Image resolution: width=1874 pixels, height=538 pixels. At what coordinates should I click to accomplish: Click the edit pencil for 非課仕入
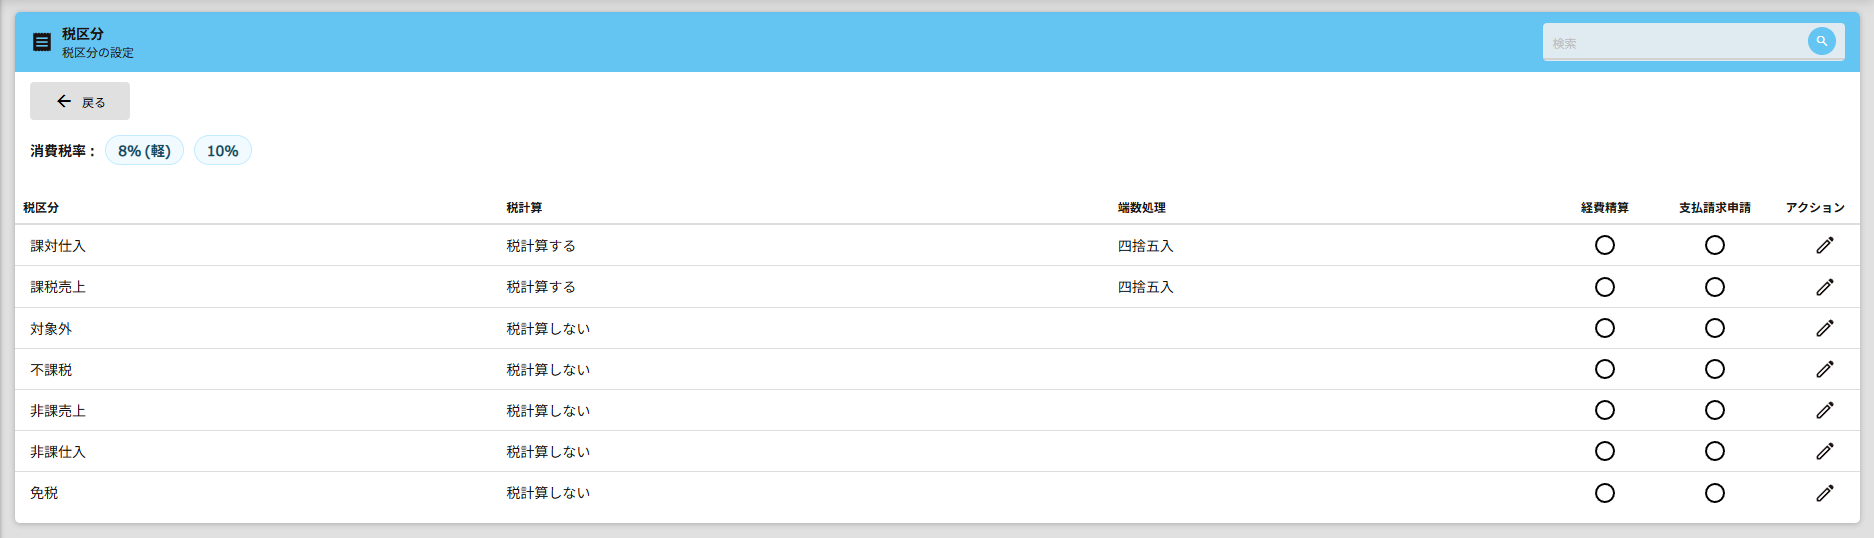(1825, 451)
